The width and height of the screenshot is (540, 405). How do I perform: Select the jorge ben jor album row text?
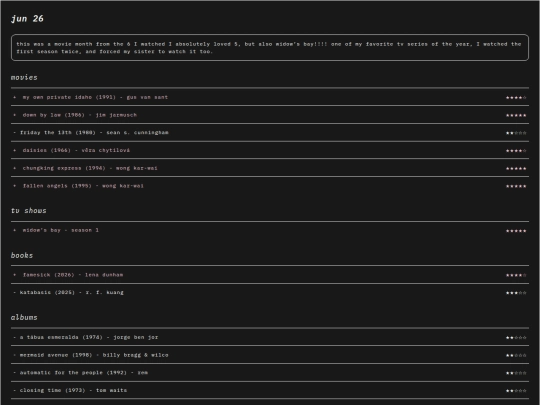click(89, 338)
